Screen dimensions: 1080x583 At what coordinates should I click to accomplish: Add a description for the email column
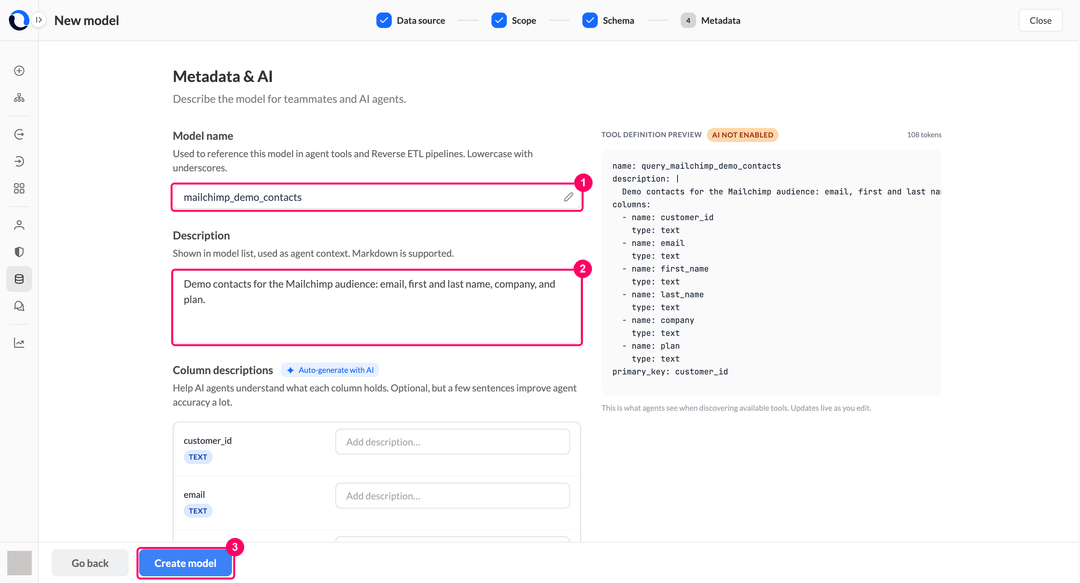coord(453,495)
